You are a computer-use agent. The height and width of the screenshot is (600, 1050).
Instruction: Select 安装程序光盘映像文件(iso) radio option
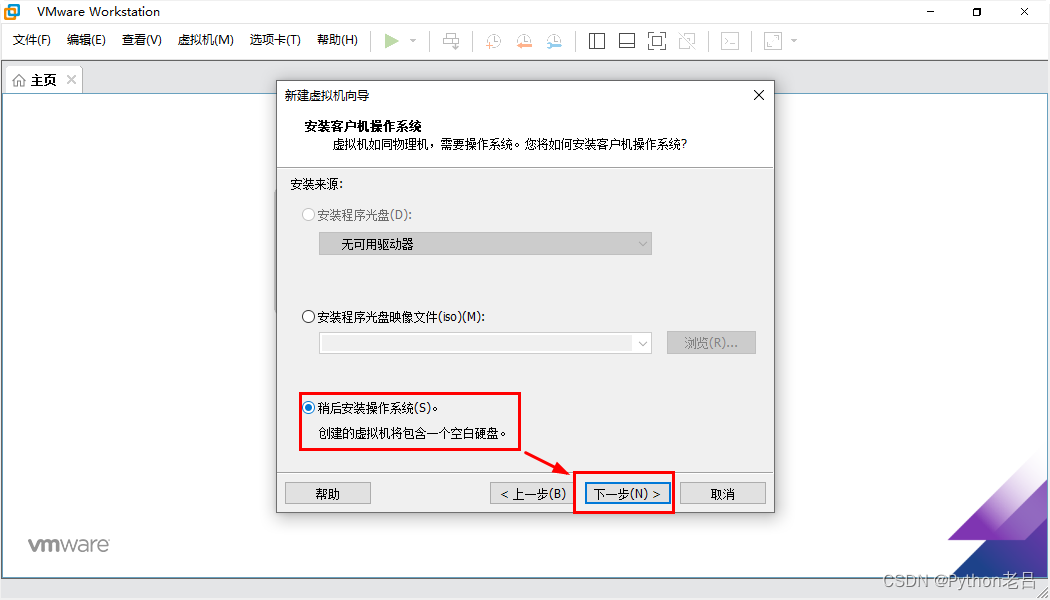tap(309, 317)
